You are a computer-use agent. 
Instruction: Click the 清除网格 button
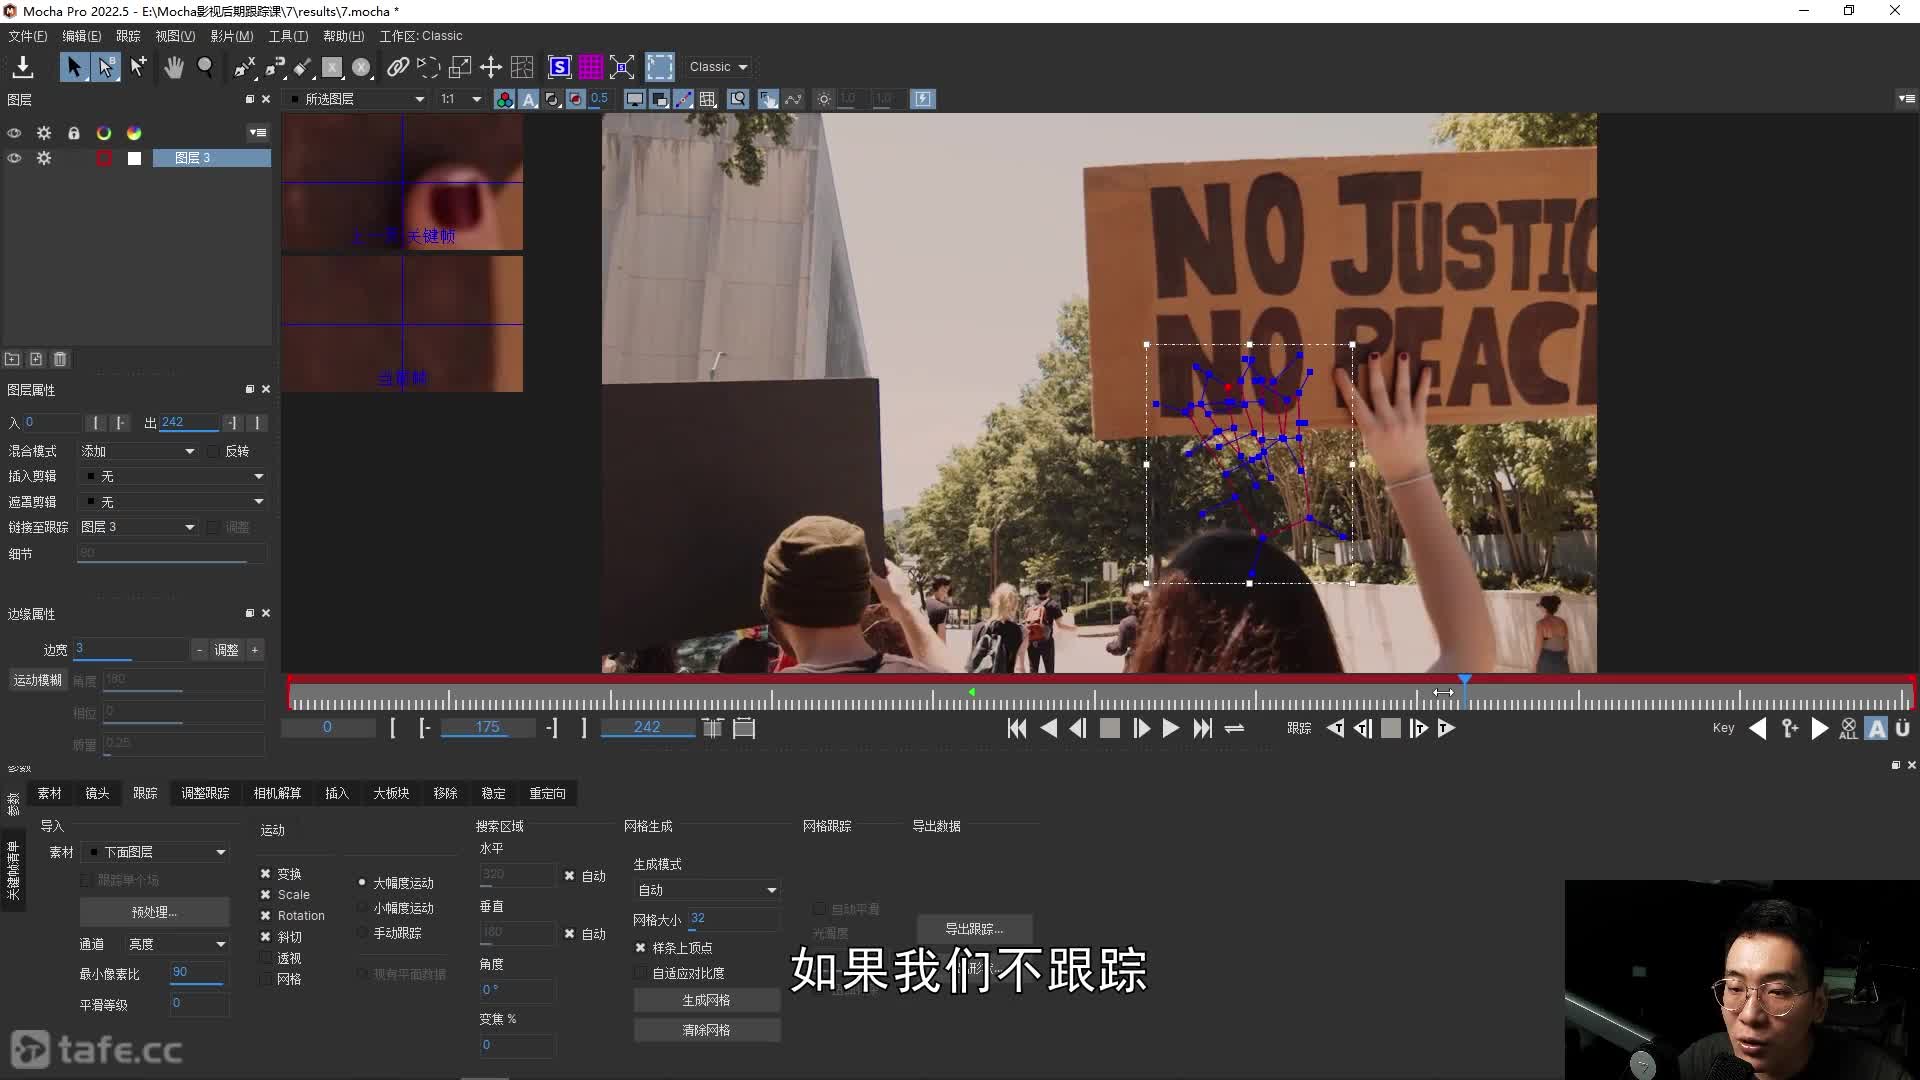click(x=706, y=1030)
